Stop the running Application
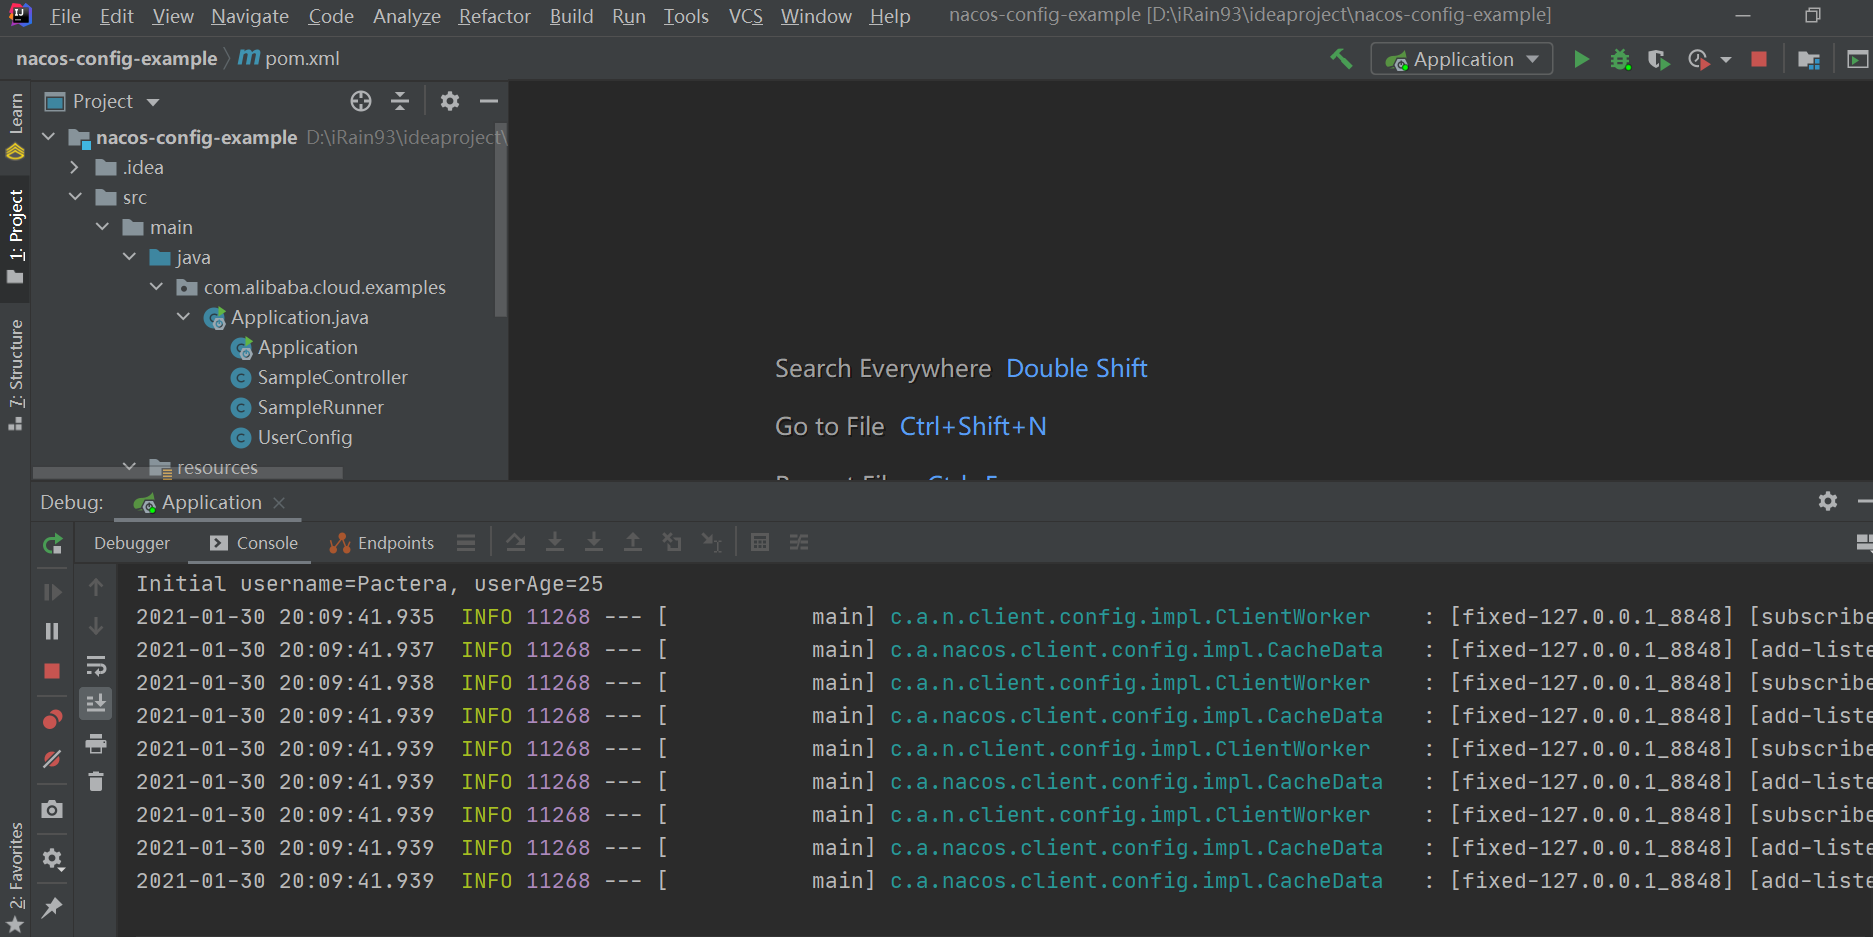This screenshot has width=1873, height=937. pyautogui.click(x=1758, y=59)
